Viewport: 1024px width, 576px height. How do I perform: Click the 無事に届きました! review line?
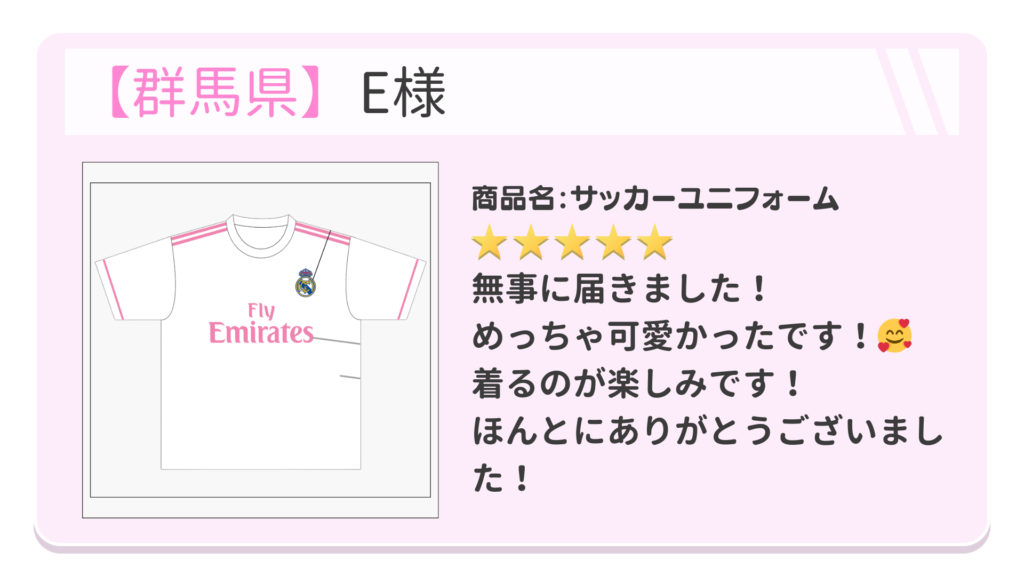click(619, 289)
